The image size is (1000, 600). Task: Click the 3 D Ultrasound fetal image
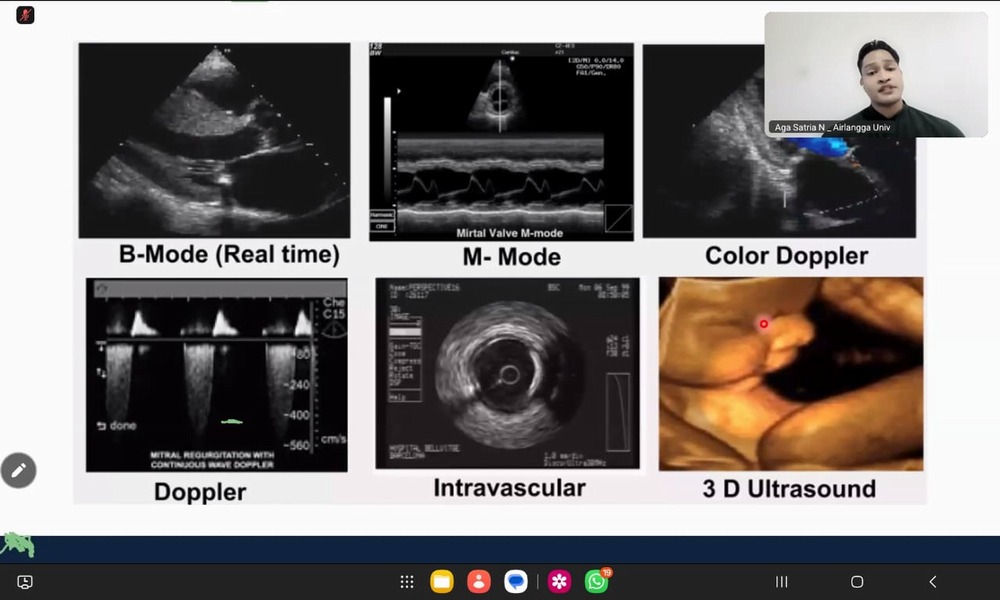pyautogui.click(x=790, y=373)
